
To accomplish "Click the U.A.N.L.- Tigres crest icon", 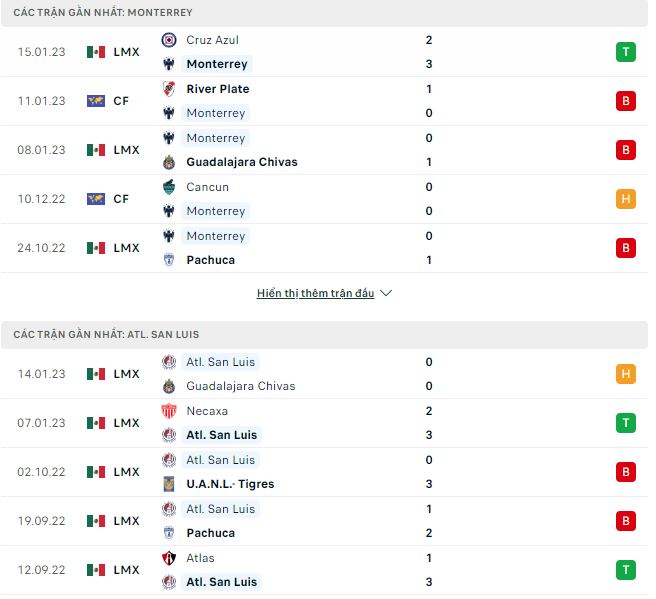I will 169,484.
